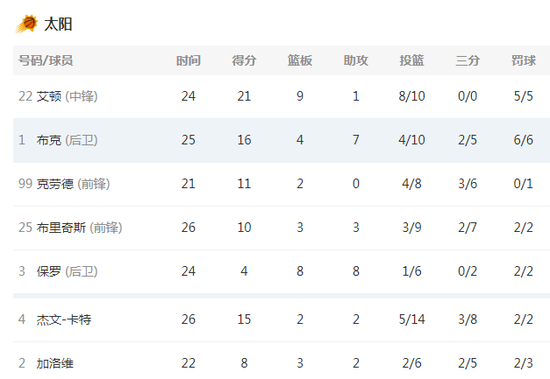Click the Suns team logo icon
The height and width of the screenshot is (379, 550).
pyautogui.click(x=27, y=24)
